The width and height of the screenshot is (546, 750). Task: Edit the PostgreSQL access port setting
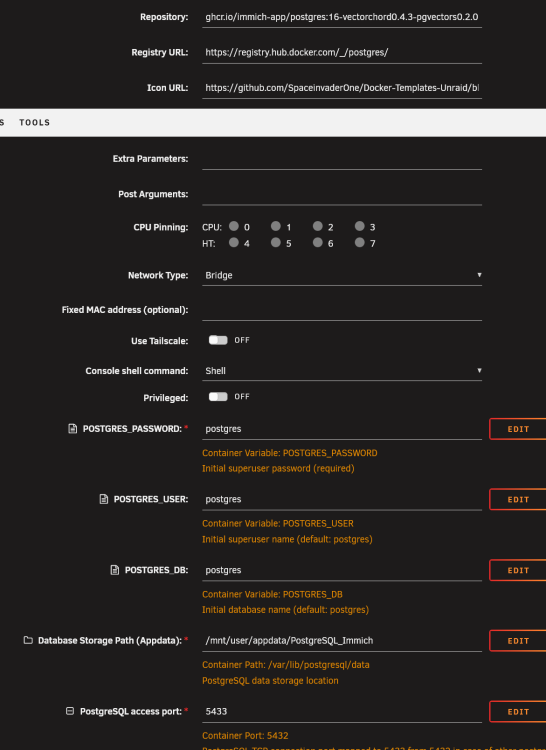tap(518, 712)
